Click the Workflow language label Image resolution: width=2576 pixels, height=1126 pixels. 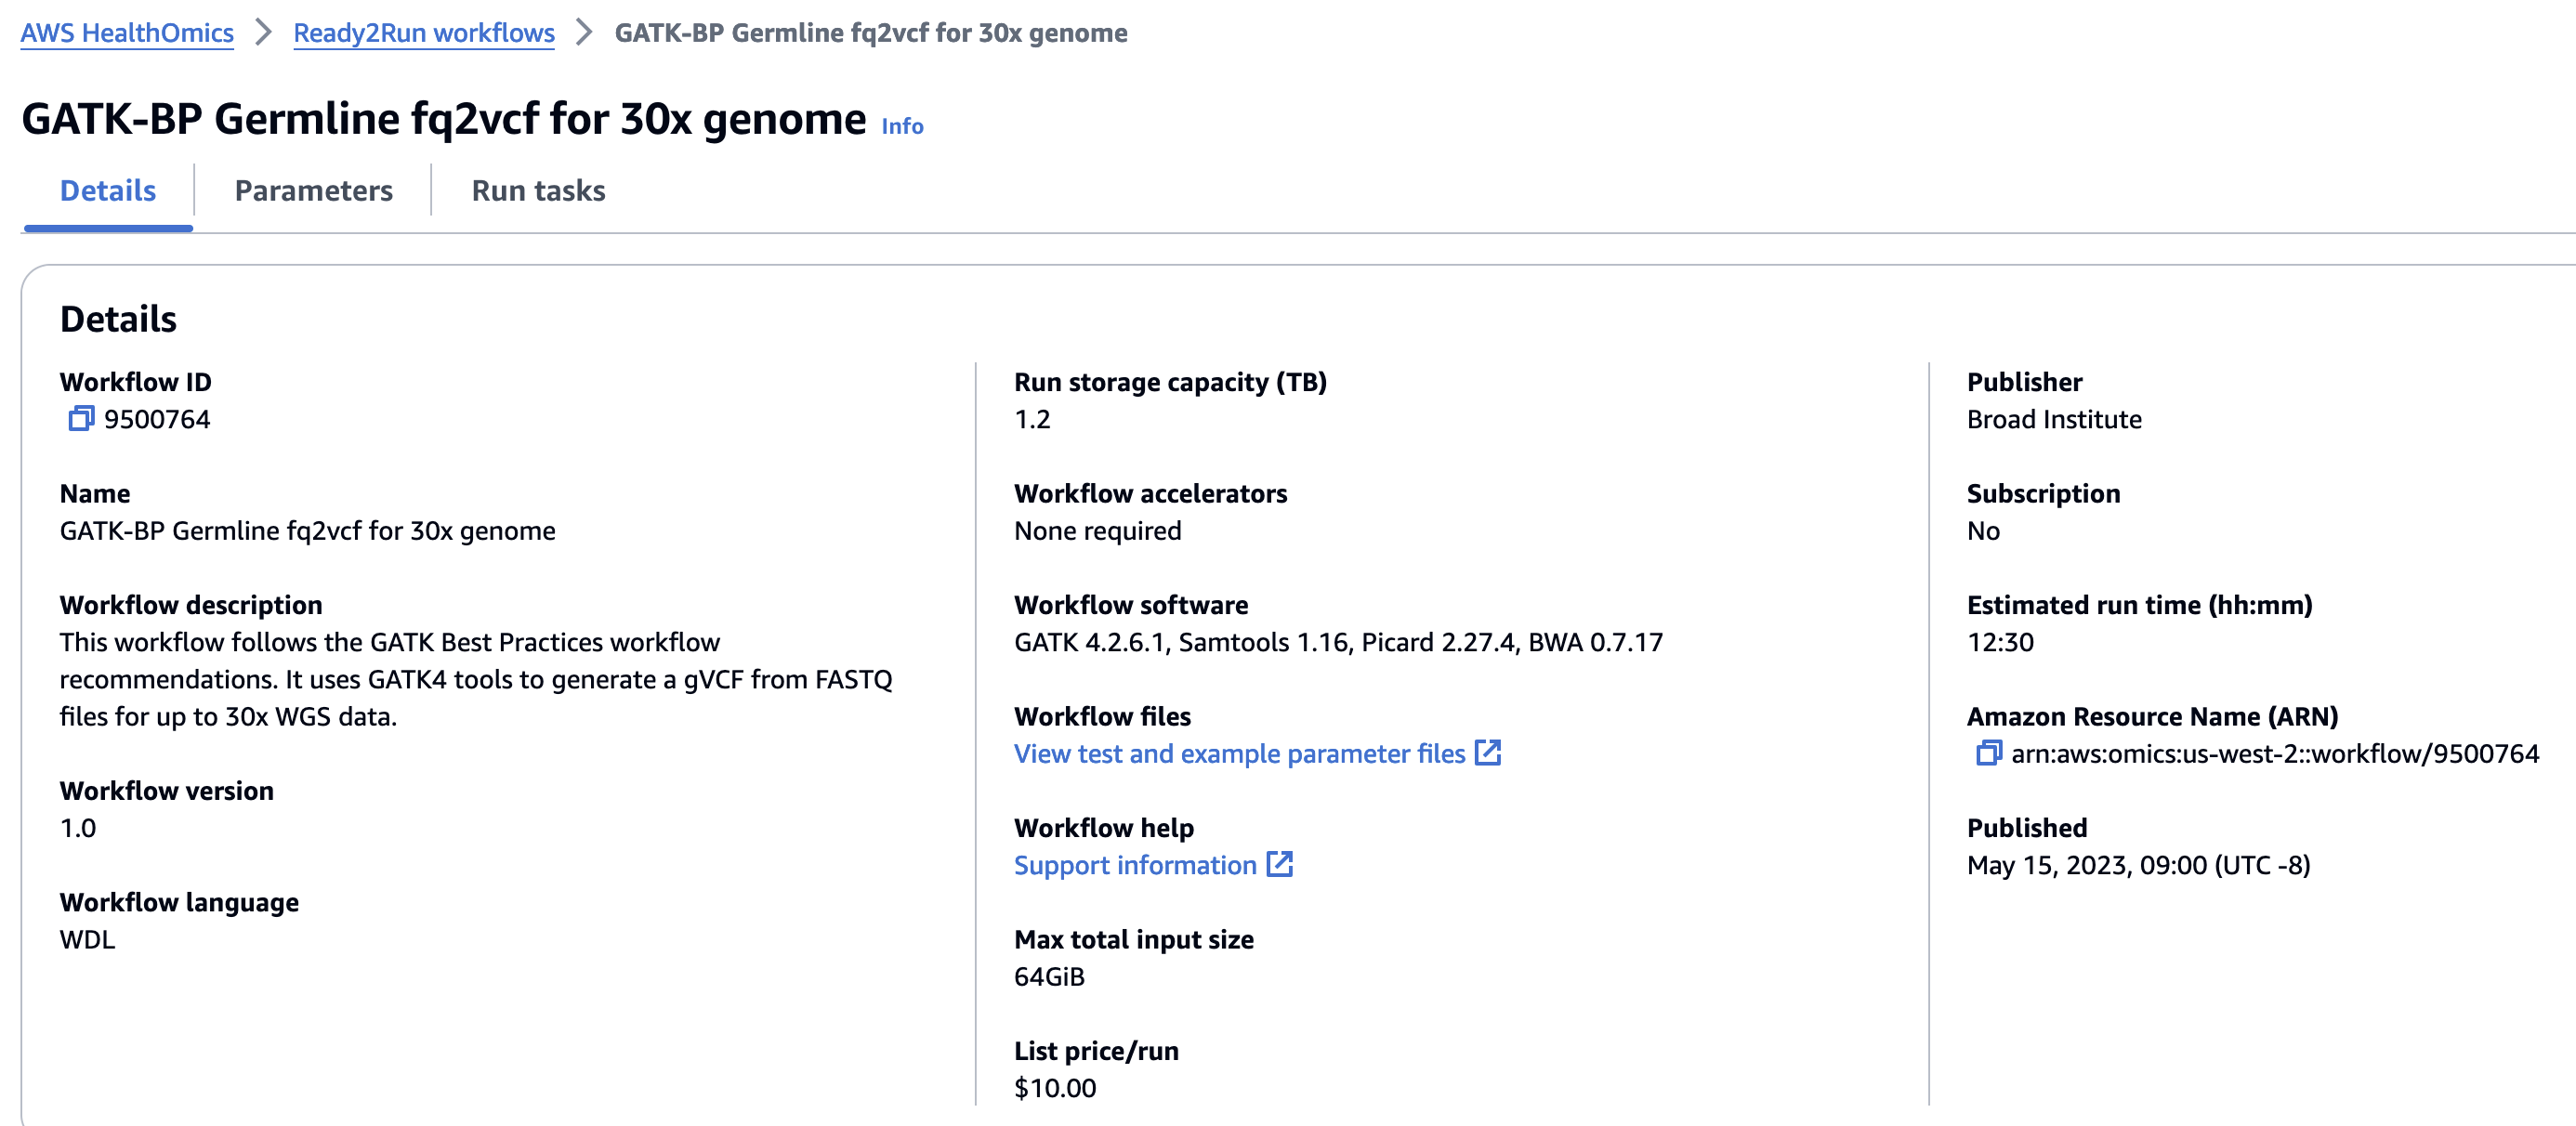coord(179,902)
